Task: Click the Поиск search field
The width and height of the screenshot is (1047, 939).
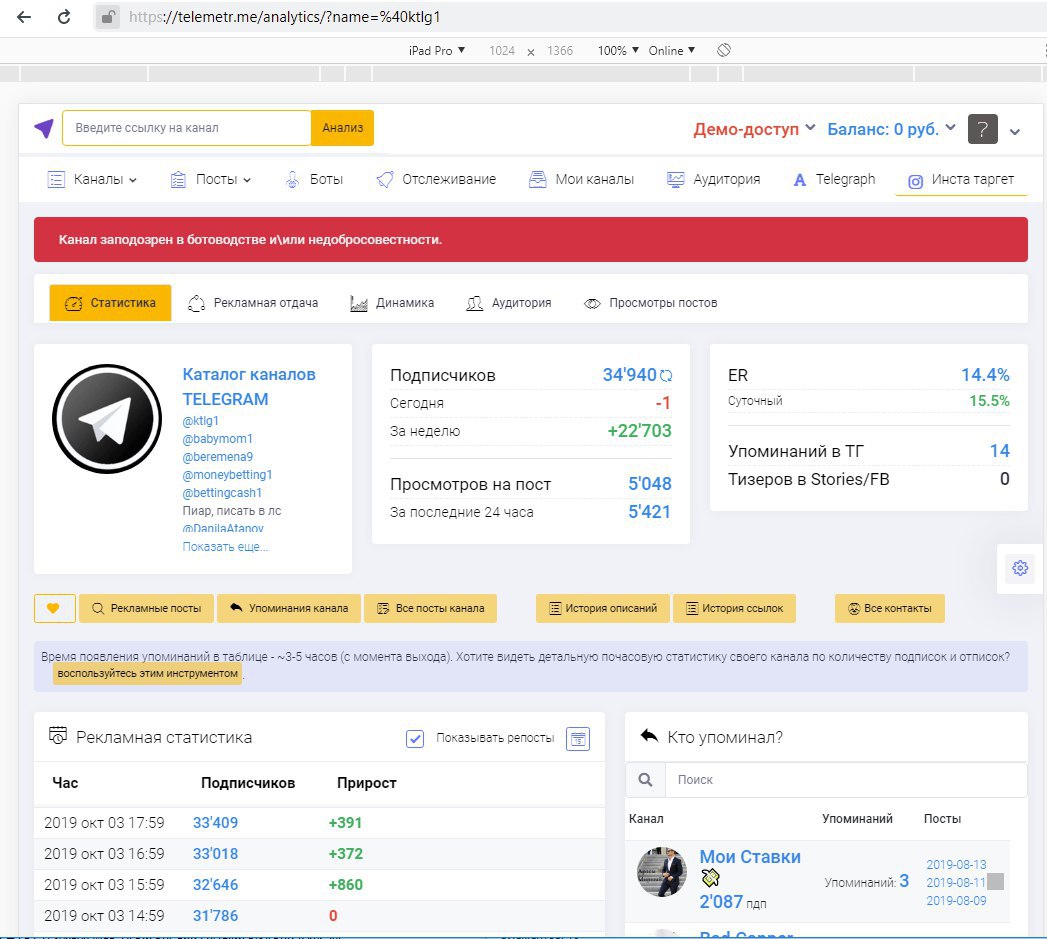Action: pyautogui.click(x=845, y=779)
